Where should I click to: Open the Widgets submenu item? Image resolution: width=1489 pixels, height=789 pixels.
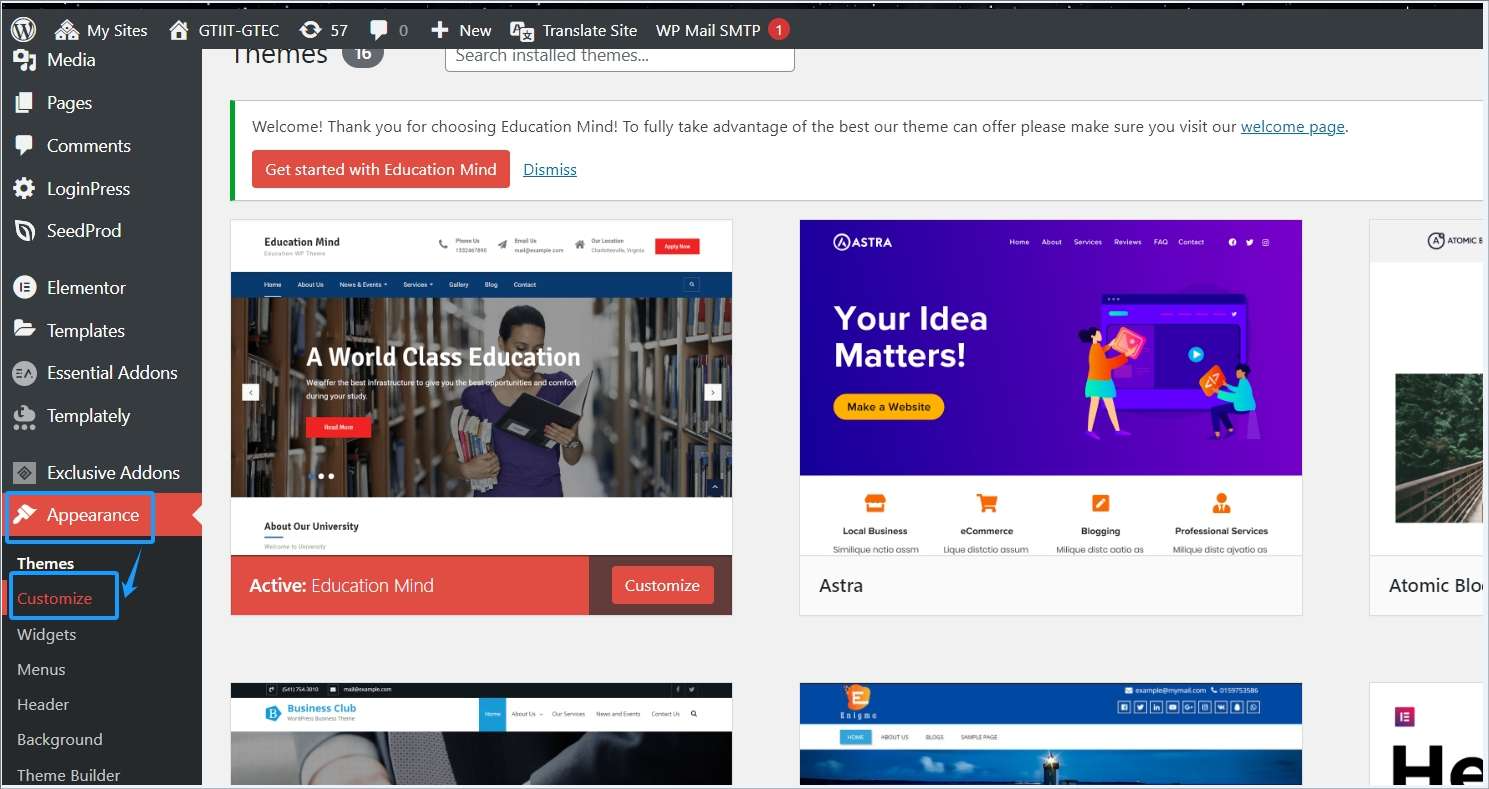click(x=46, y=634)
